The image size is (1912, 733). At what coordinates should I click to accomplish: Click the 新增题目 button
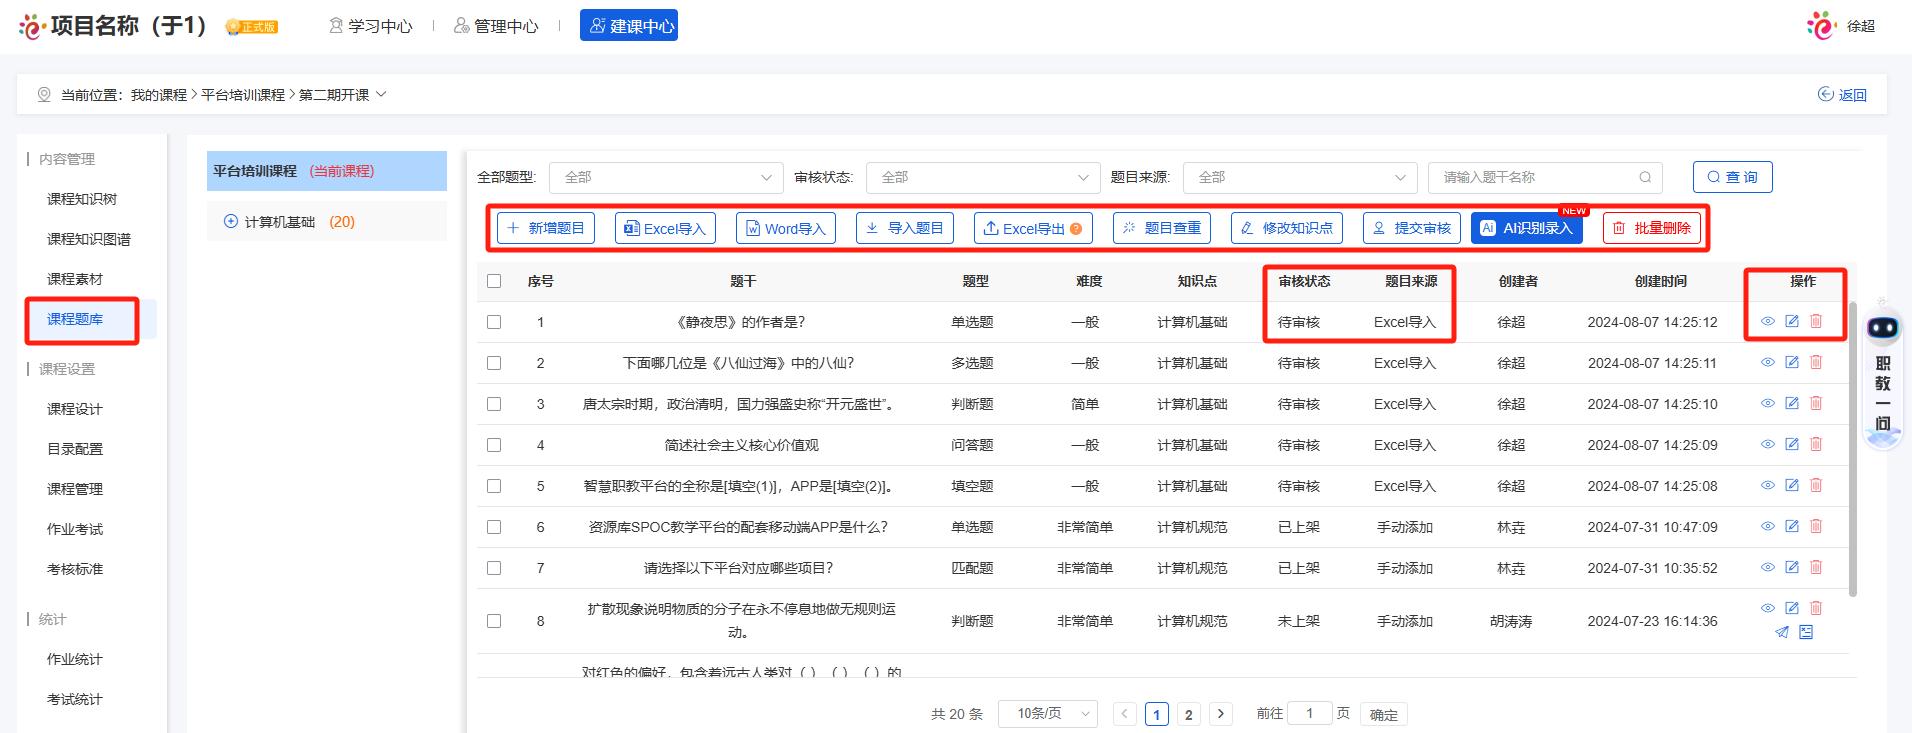click(x=546, y=228)
